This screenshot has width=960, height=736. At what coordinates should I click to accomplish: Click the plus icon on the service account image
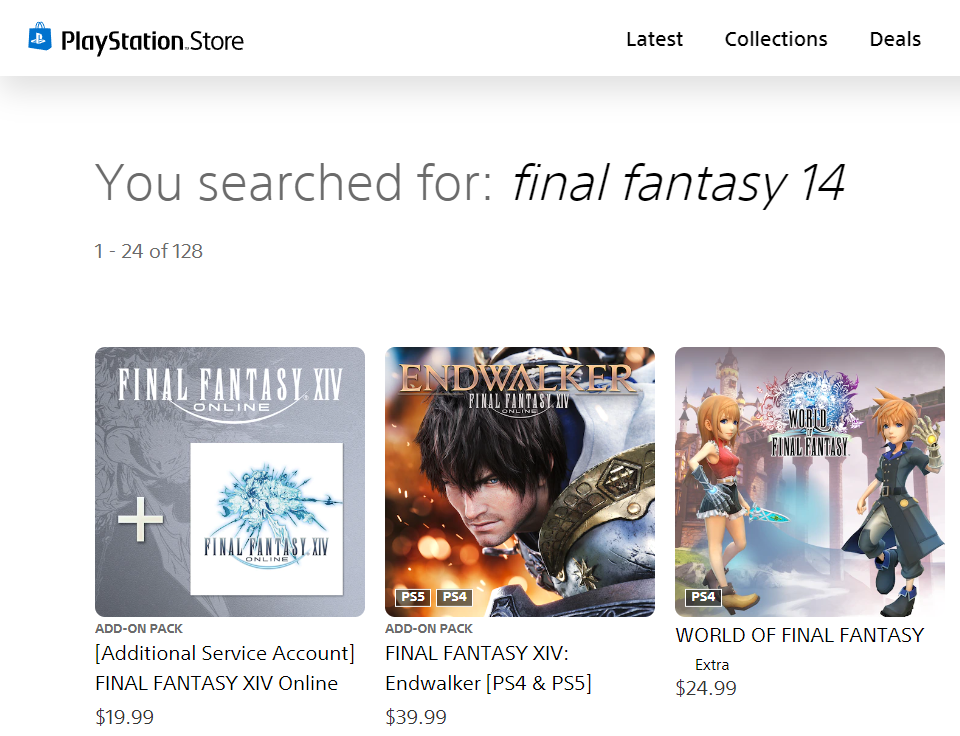[x=140, y=519]
